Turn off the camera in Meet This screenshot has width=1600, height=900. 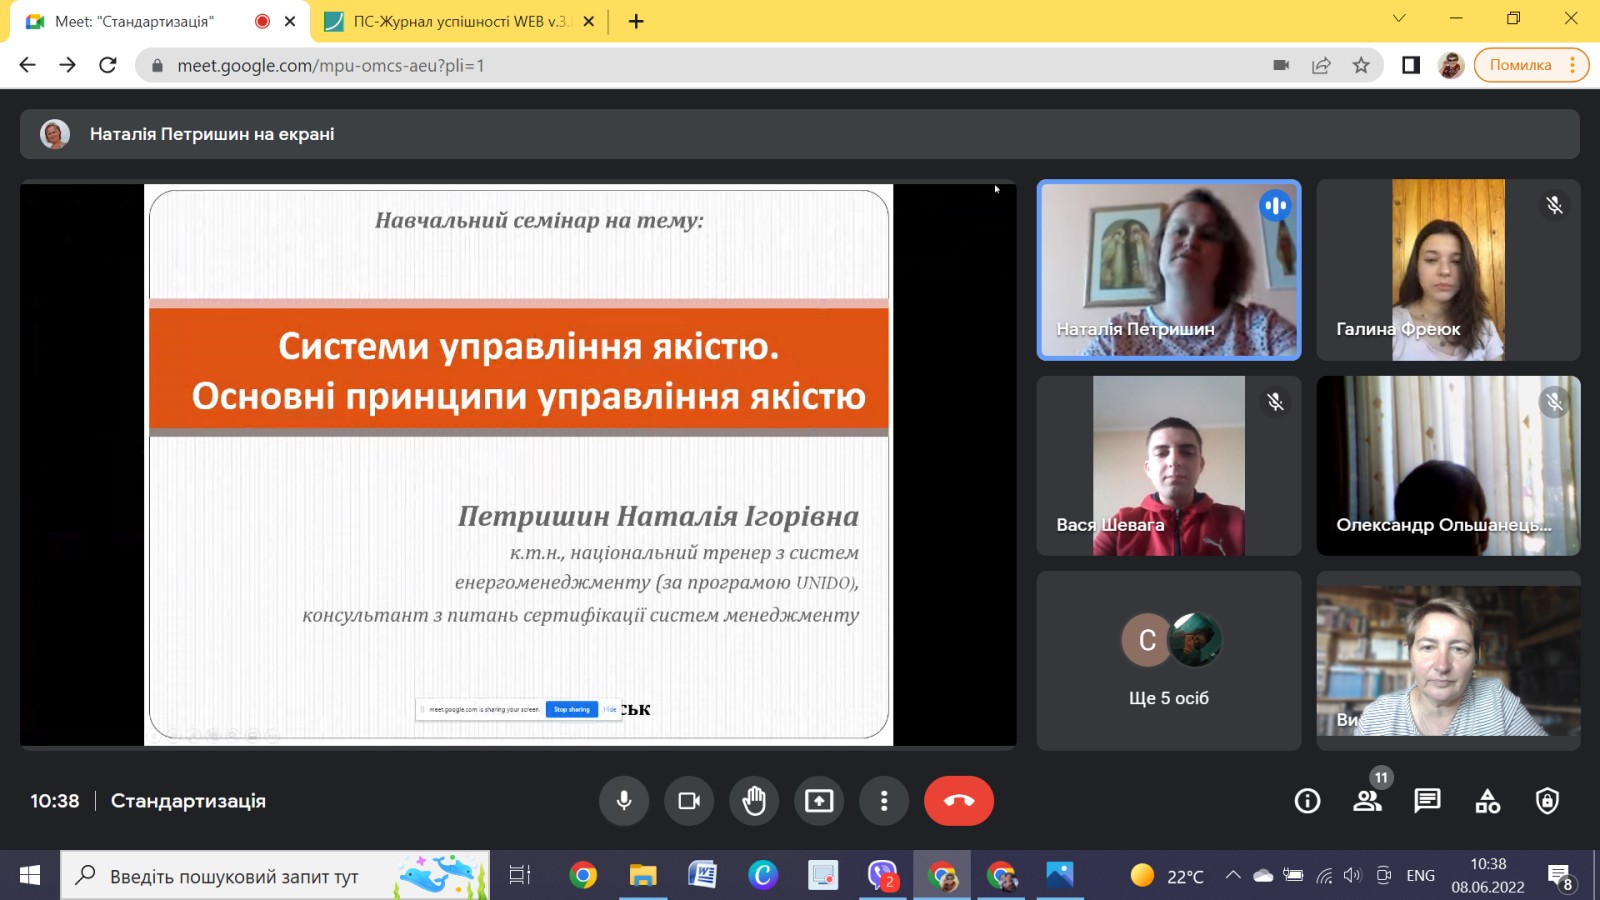tap(689, 801)
